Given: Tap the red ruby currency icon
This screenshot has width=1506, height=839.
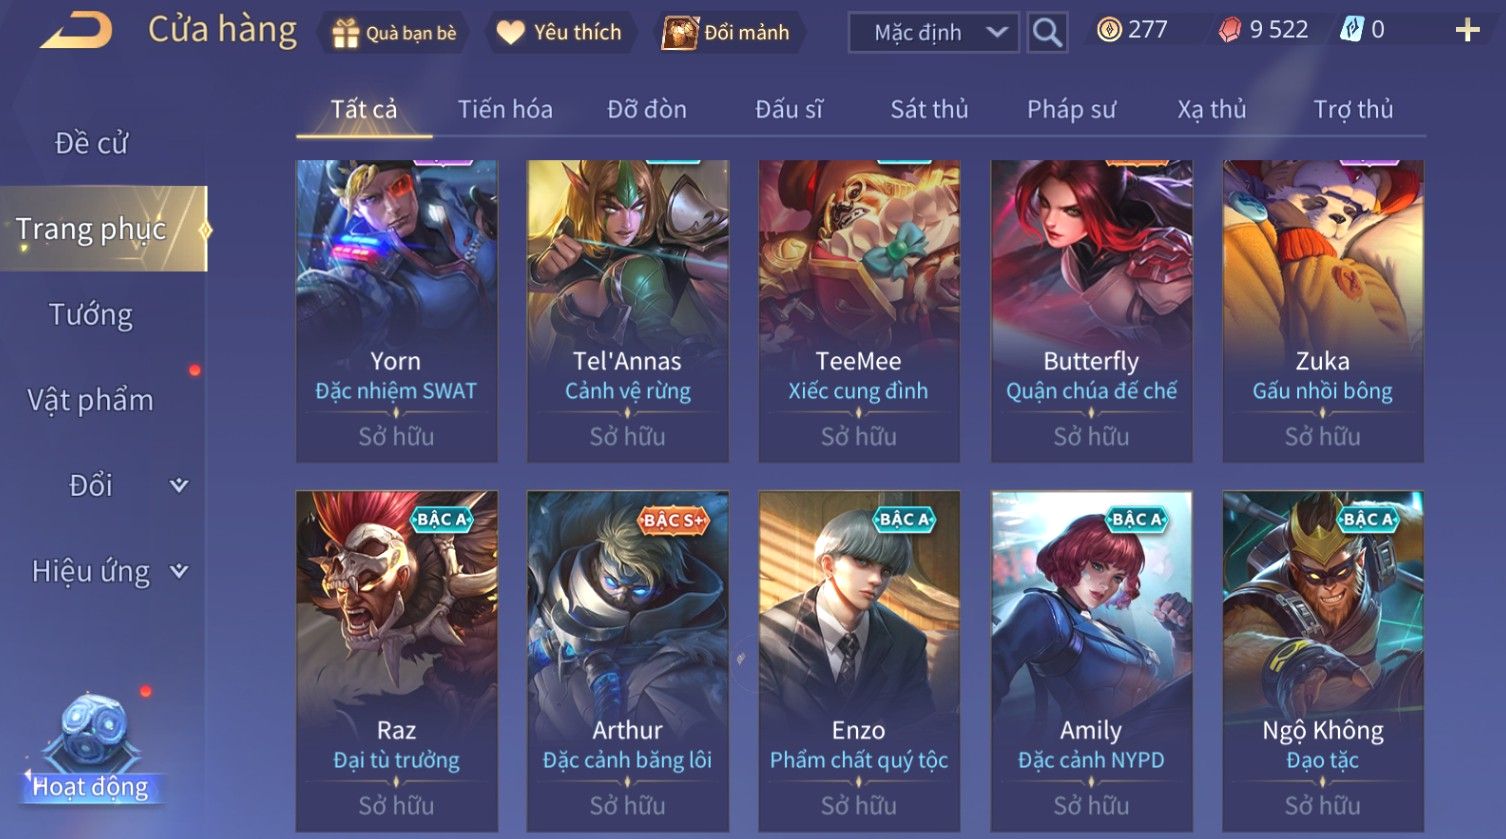Looking at the screenshot, I should click(1230, 31).
